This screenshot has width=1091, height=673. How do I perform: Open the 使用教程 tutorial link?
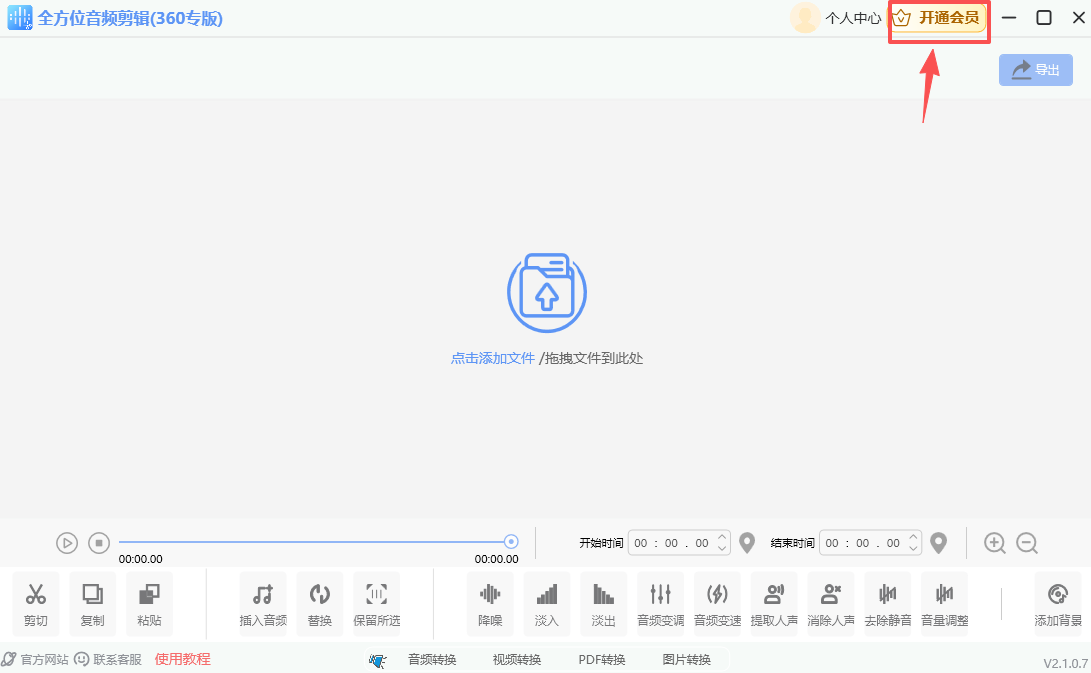(x=182, y=659)
